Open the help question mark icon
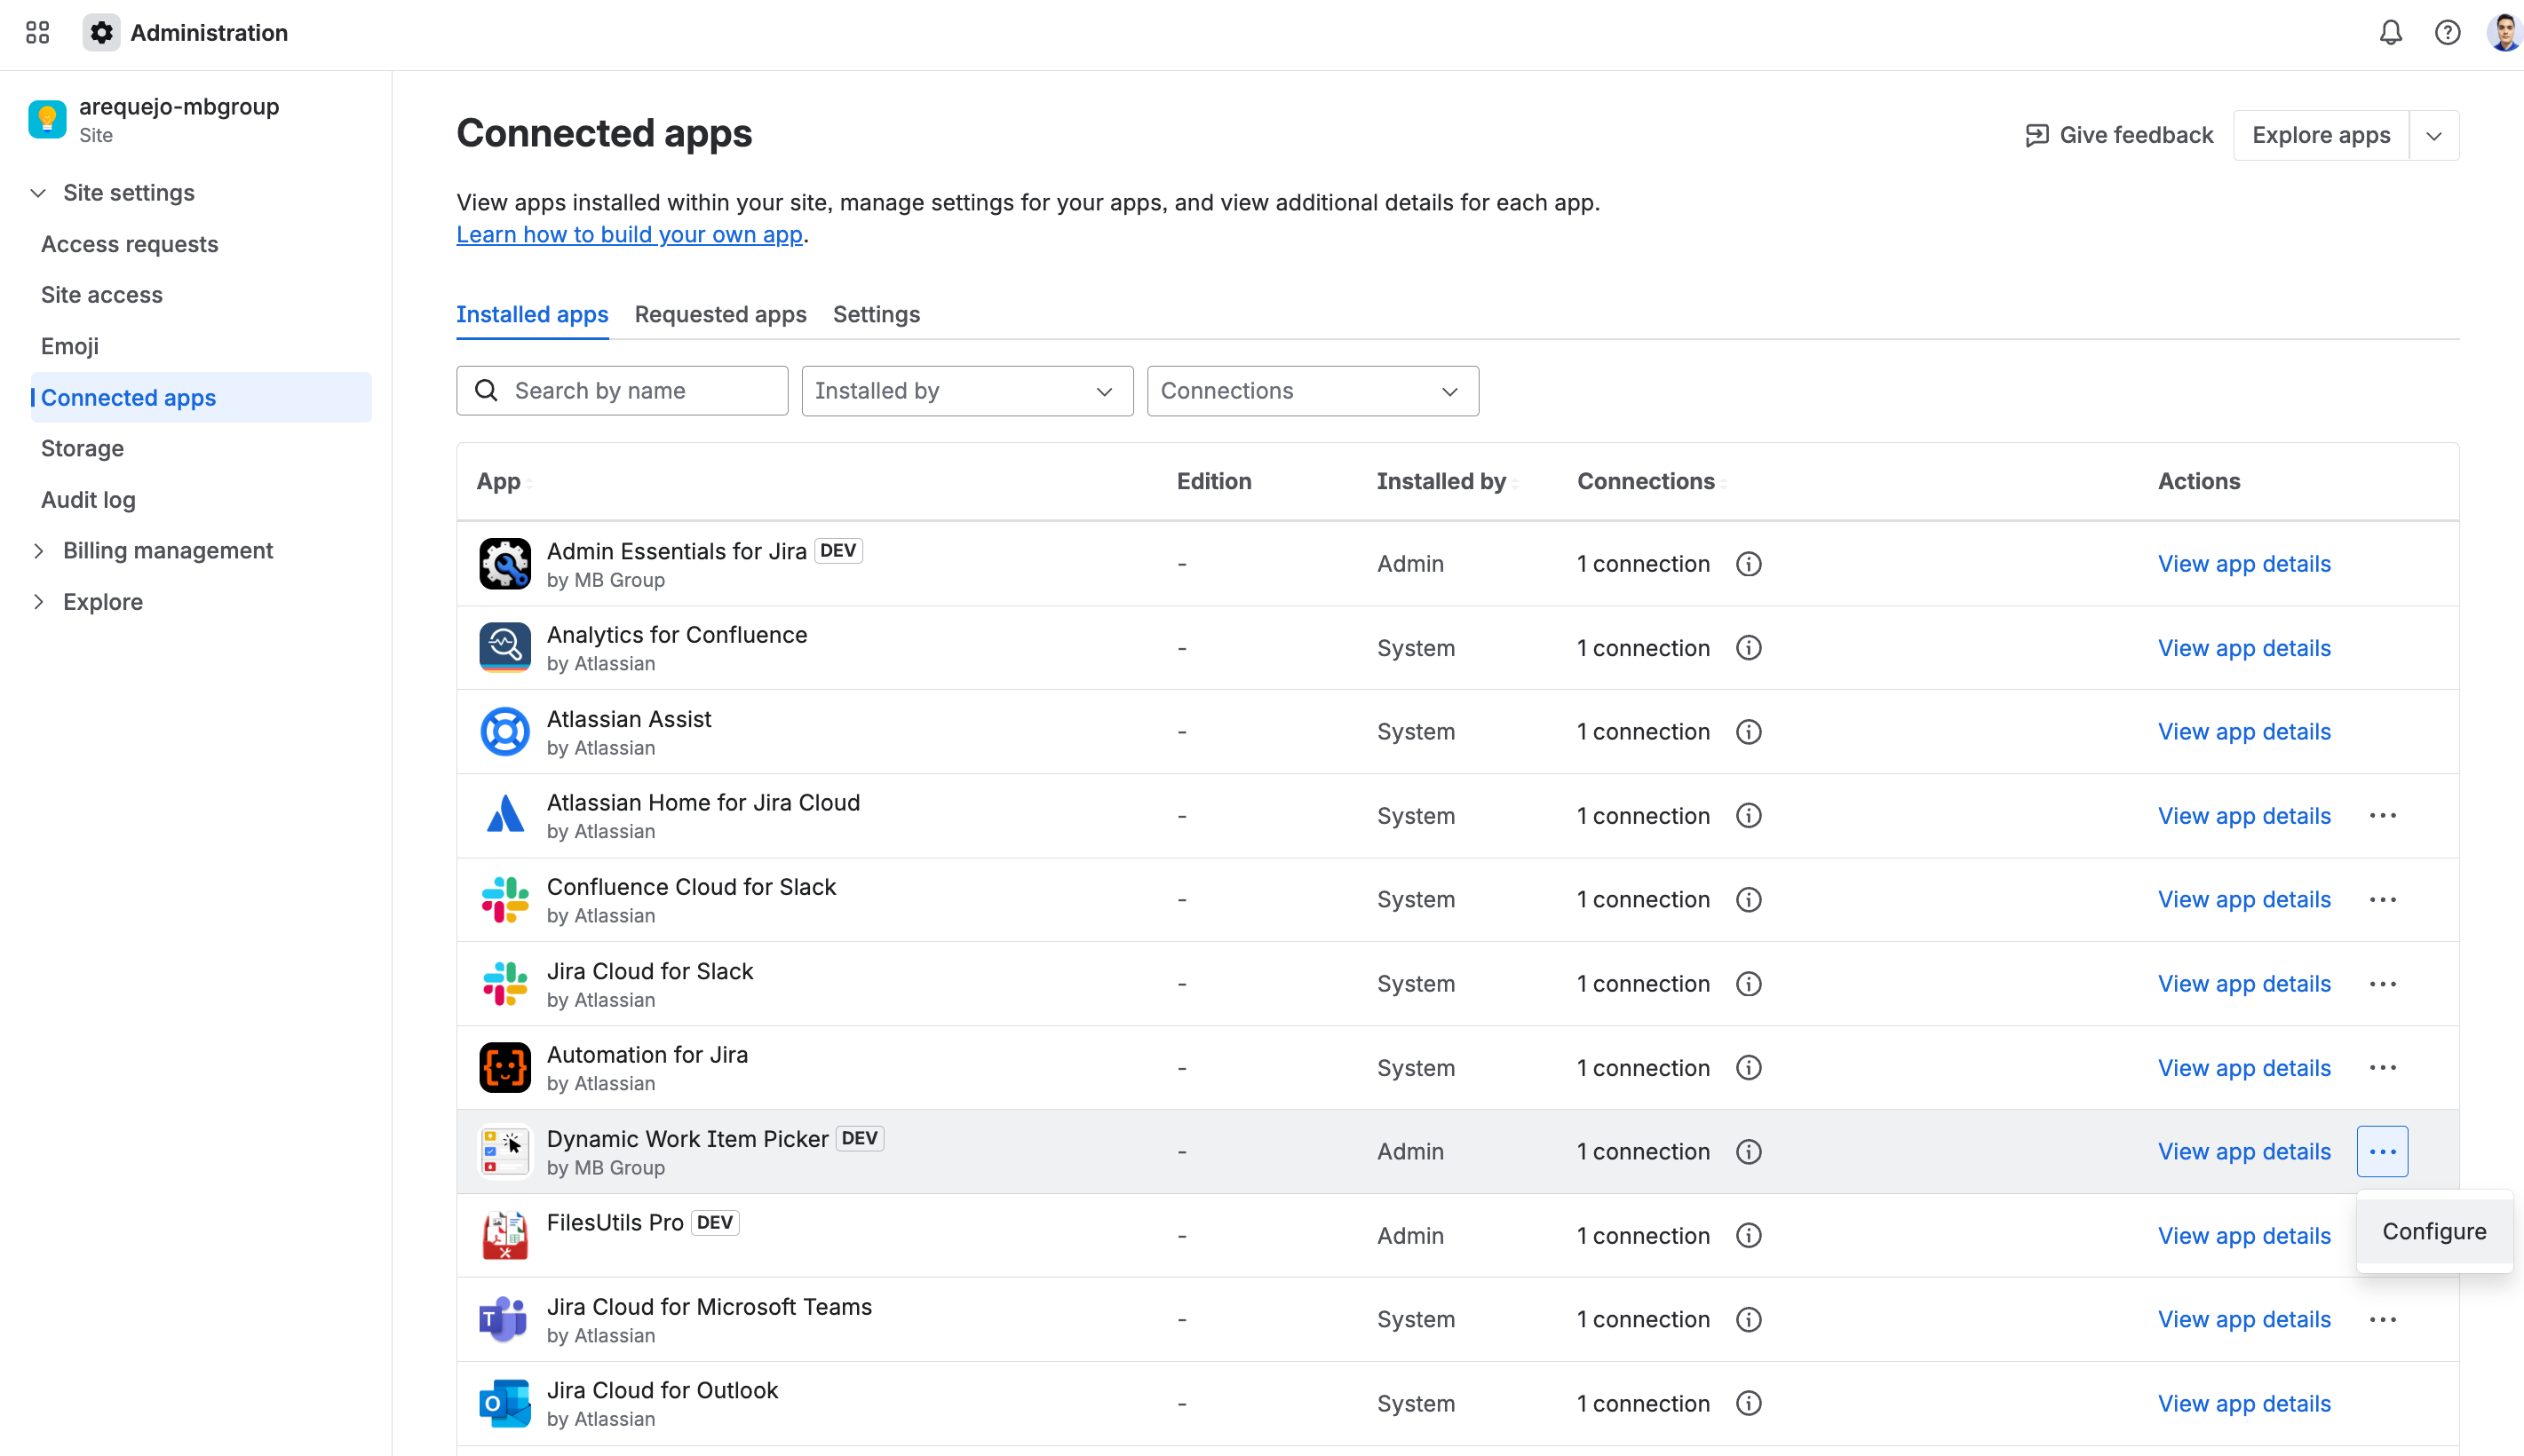 click(2447, 33)
